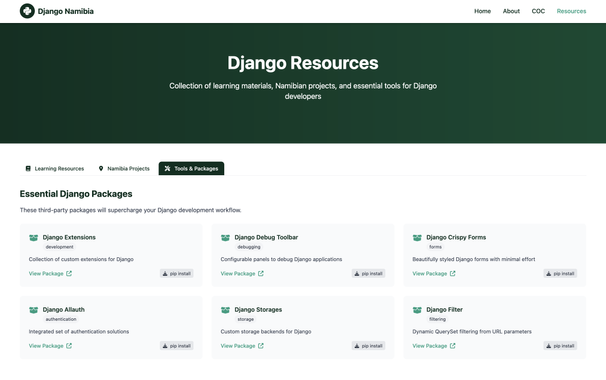Image resolution: width=606 pixels, height=380 pixels.
Task: Open View Package for Django Filter
Action: click(434, 346)
